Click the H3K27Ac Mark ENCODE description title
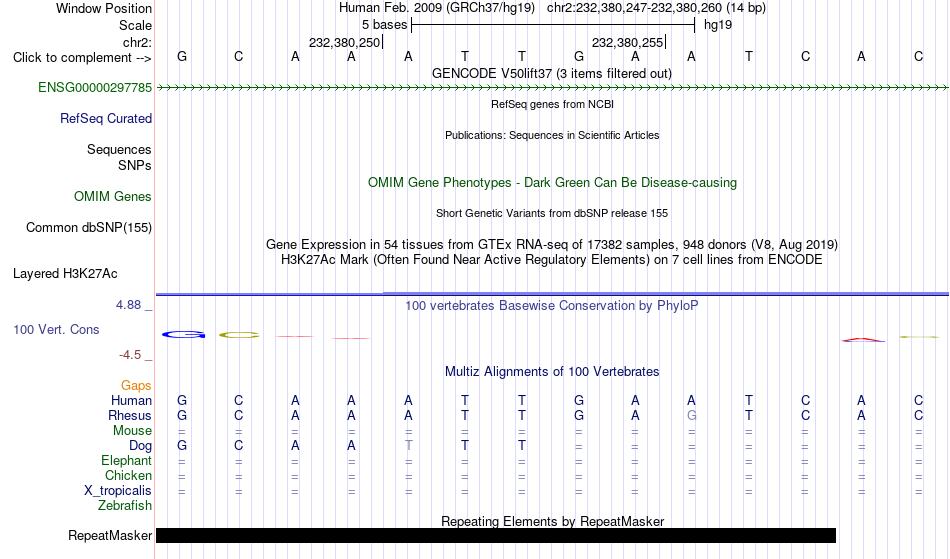Viewport: 950px width, 559px height. pyautogui.click(x=551, y=260)
